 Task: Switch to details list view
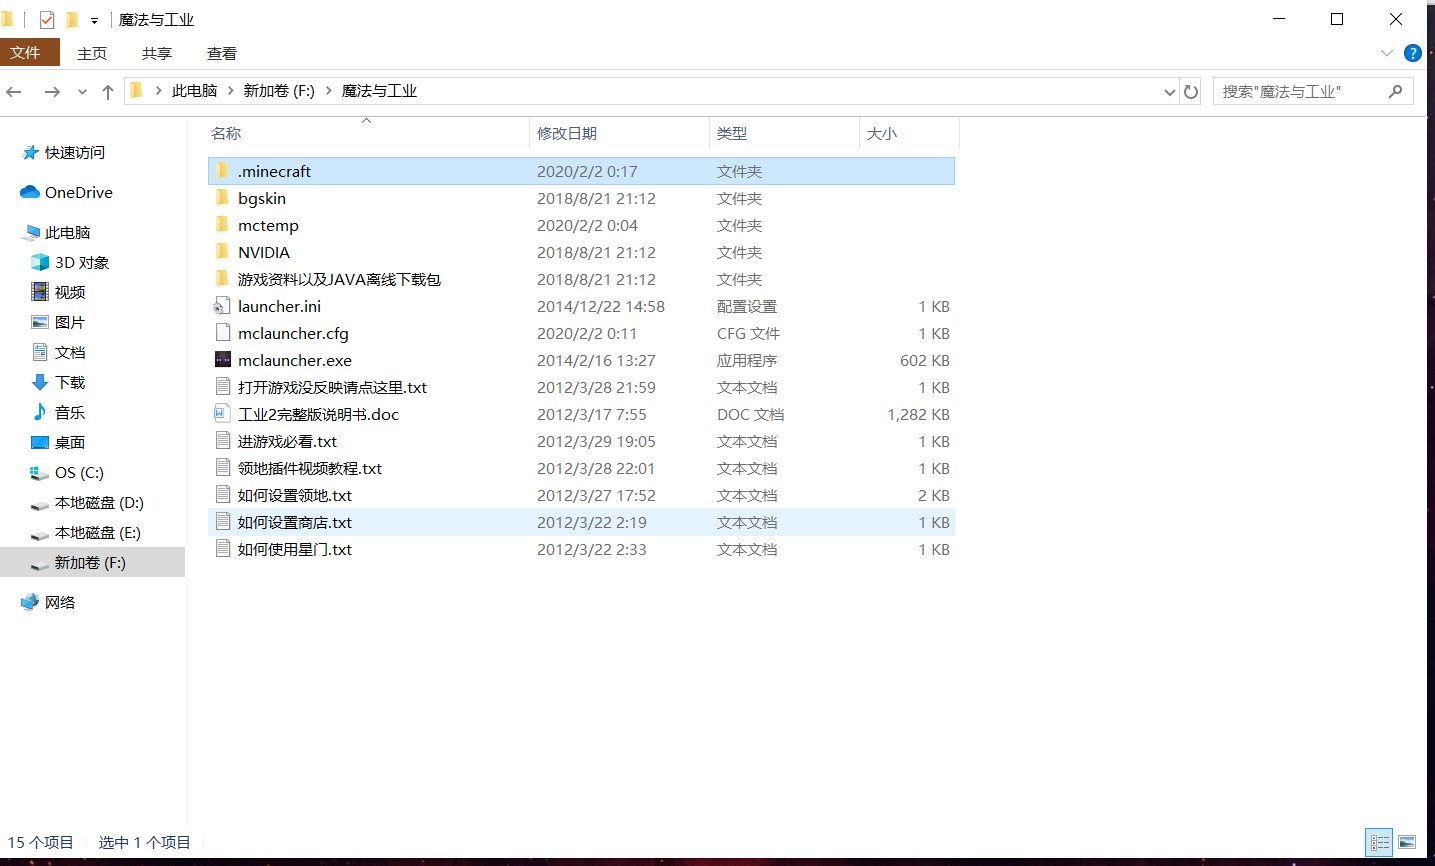click(1379, 842)
